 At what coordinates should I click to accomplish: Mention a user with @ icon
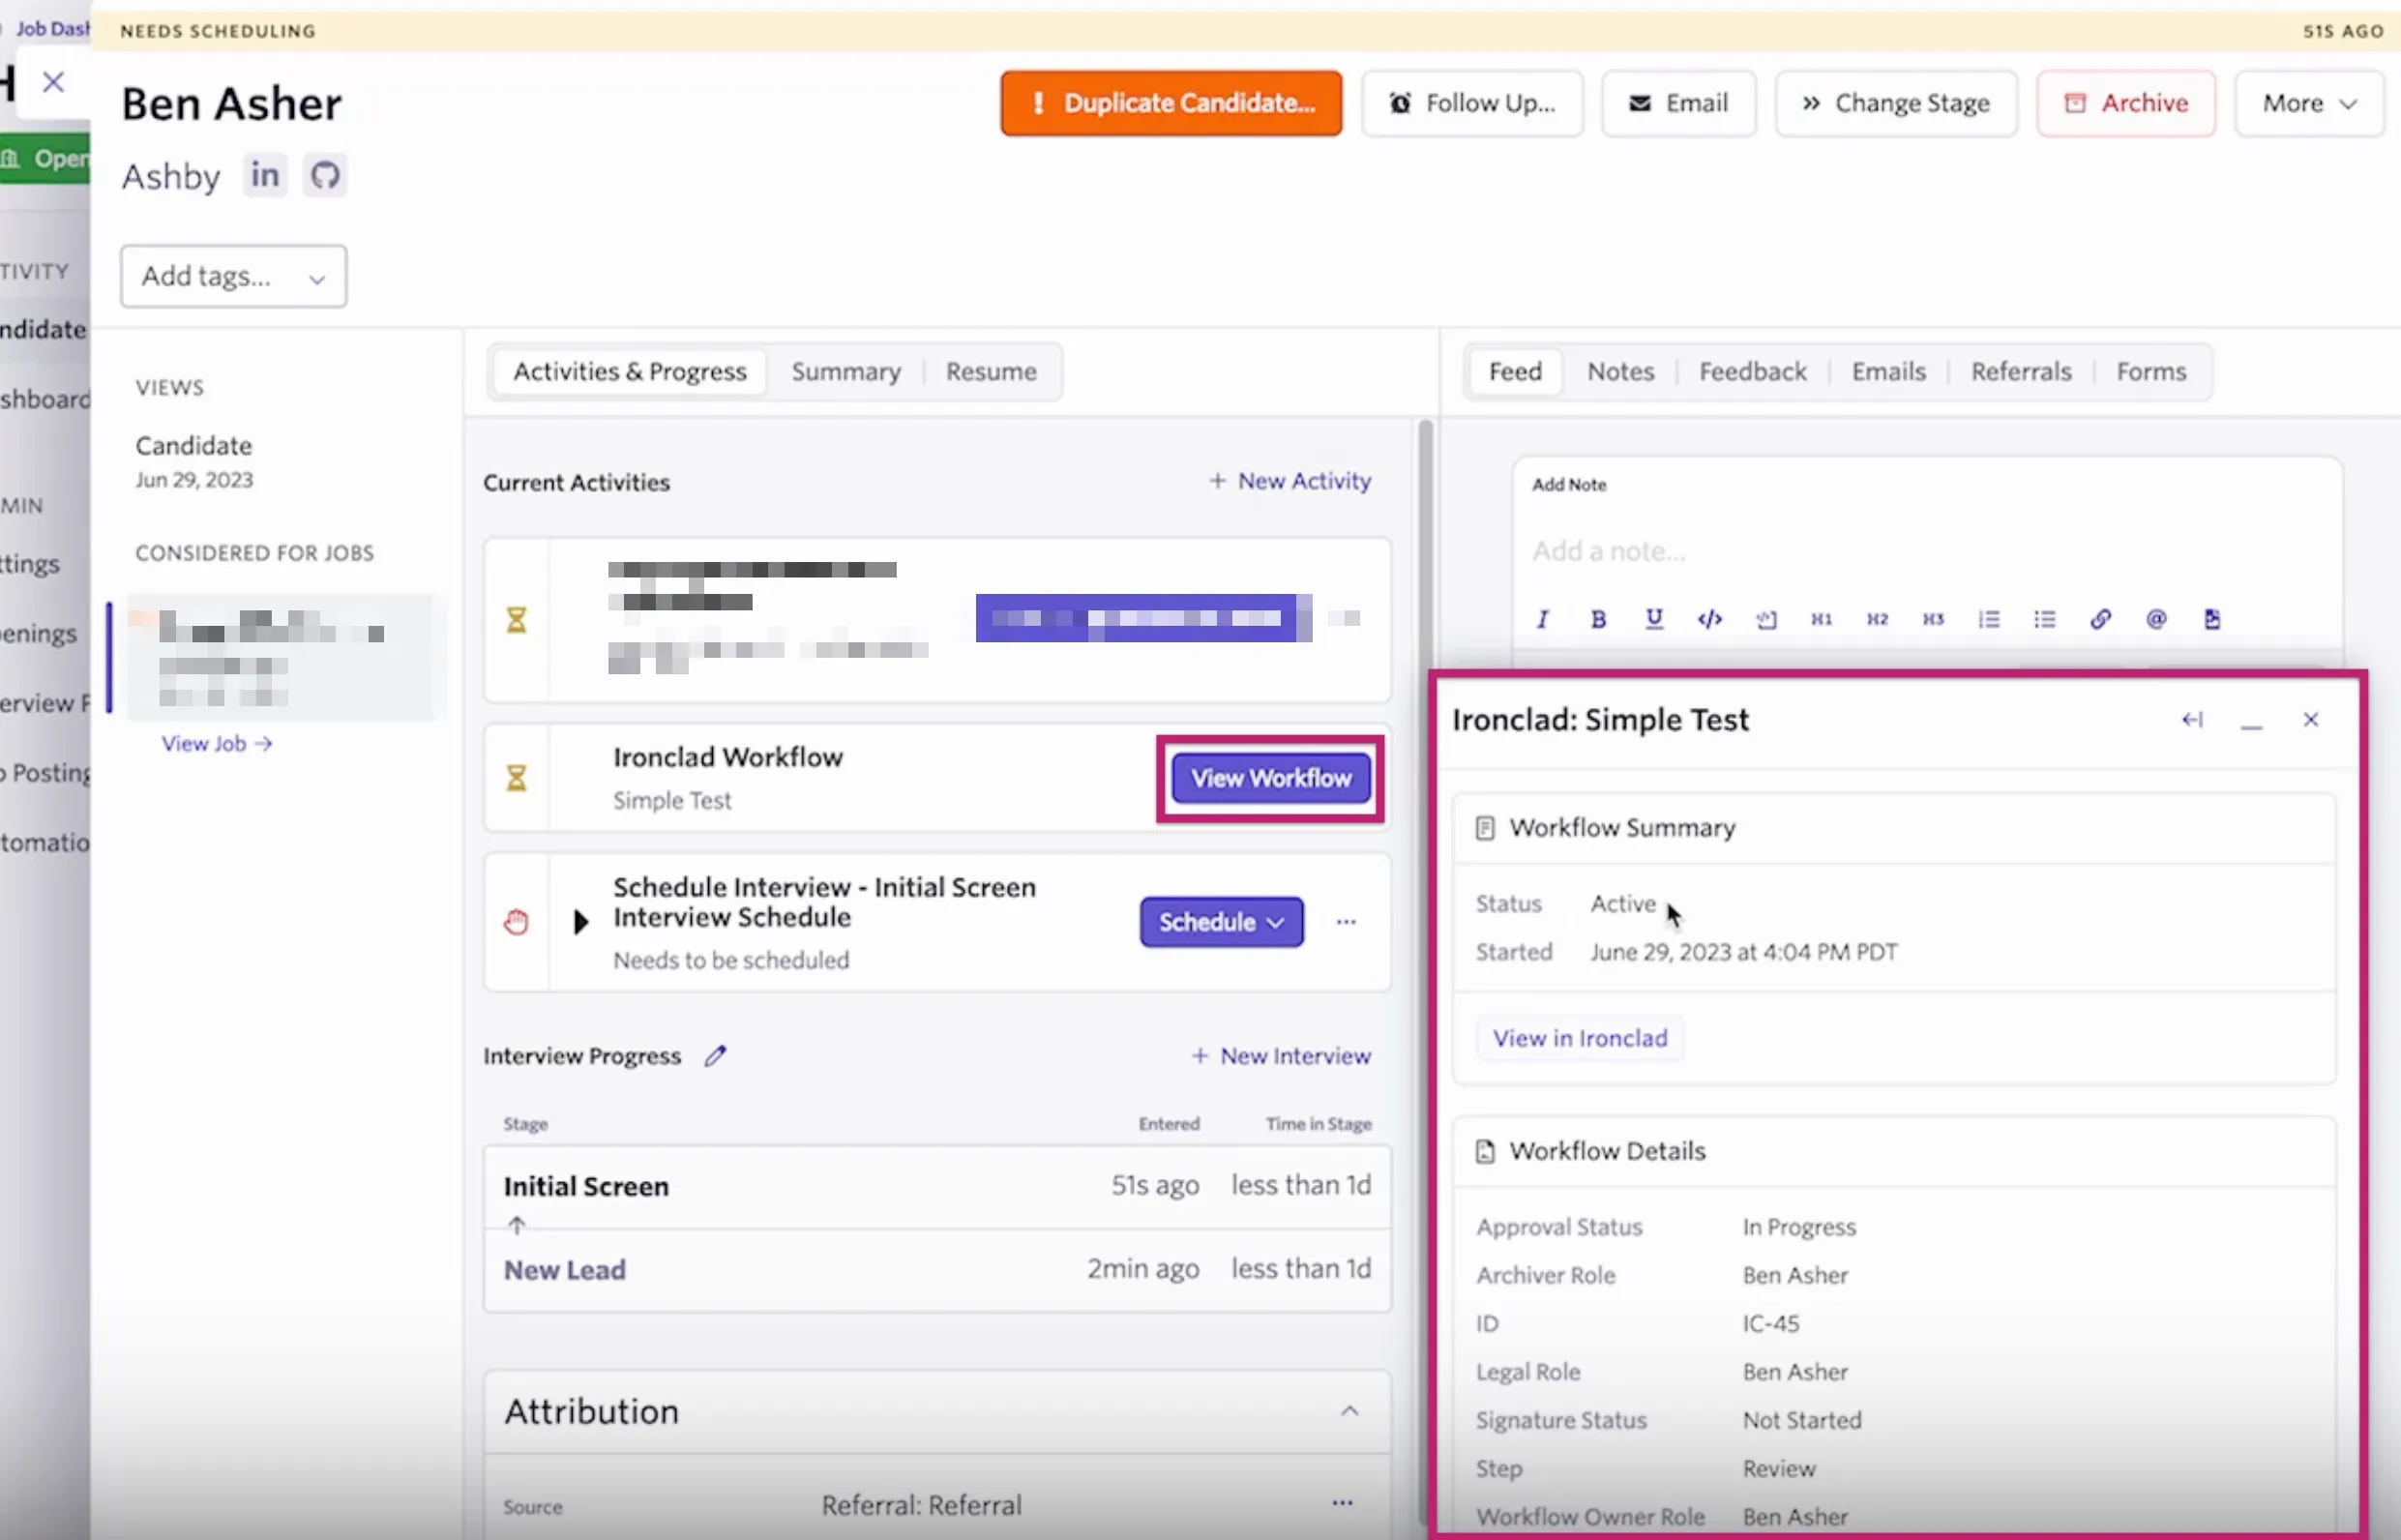point(2156,620)
